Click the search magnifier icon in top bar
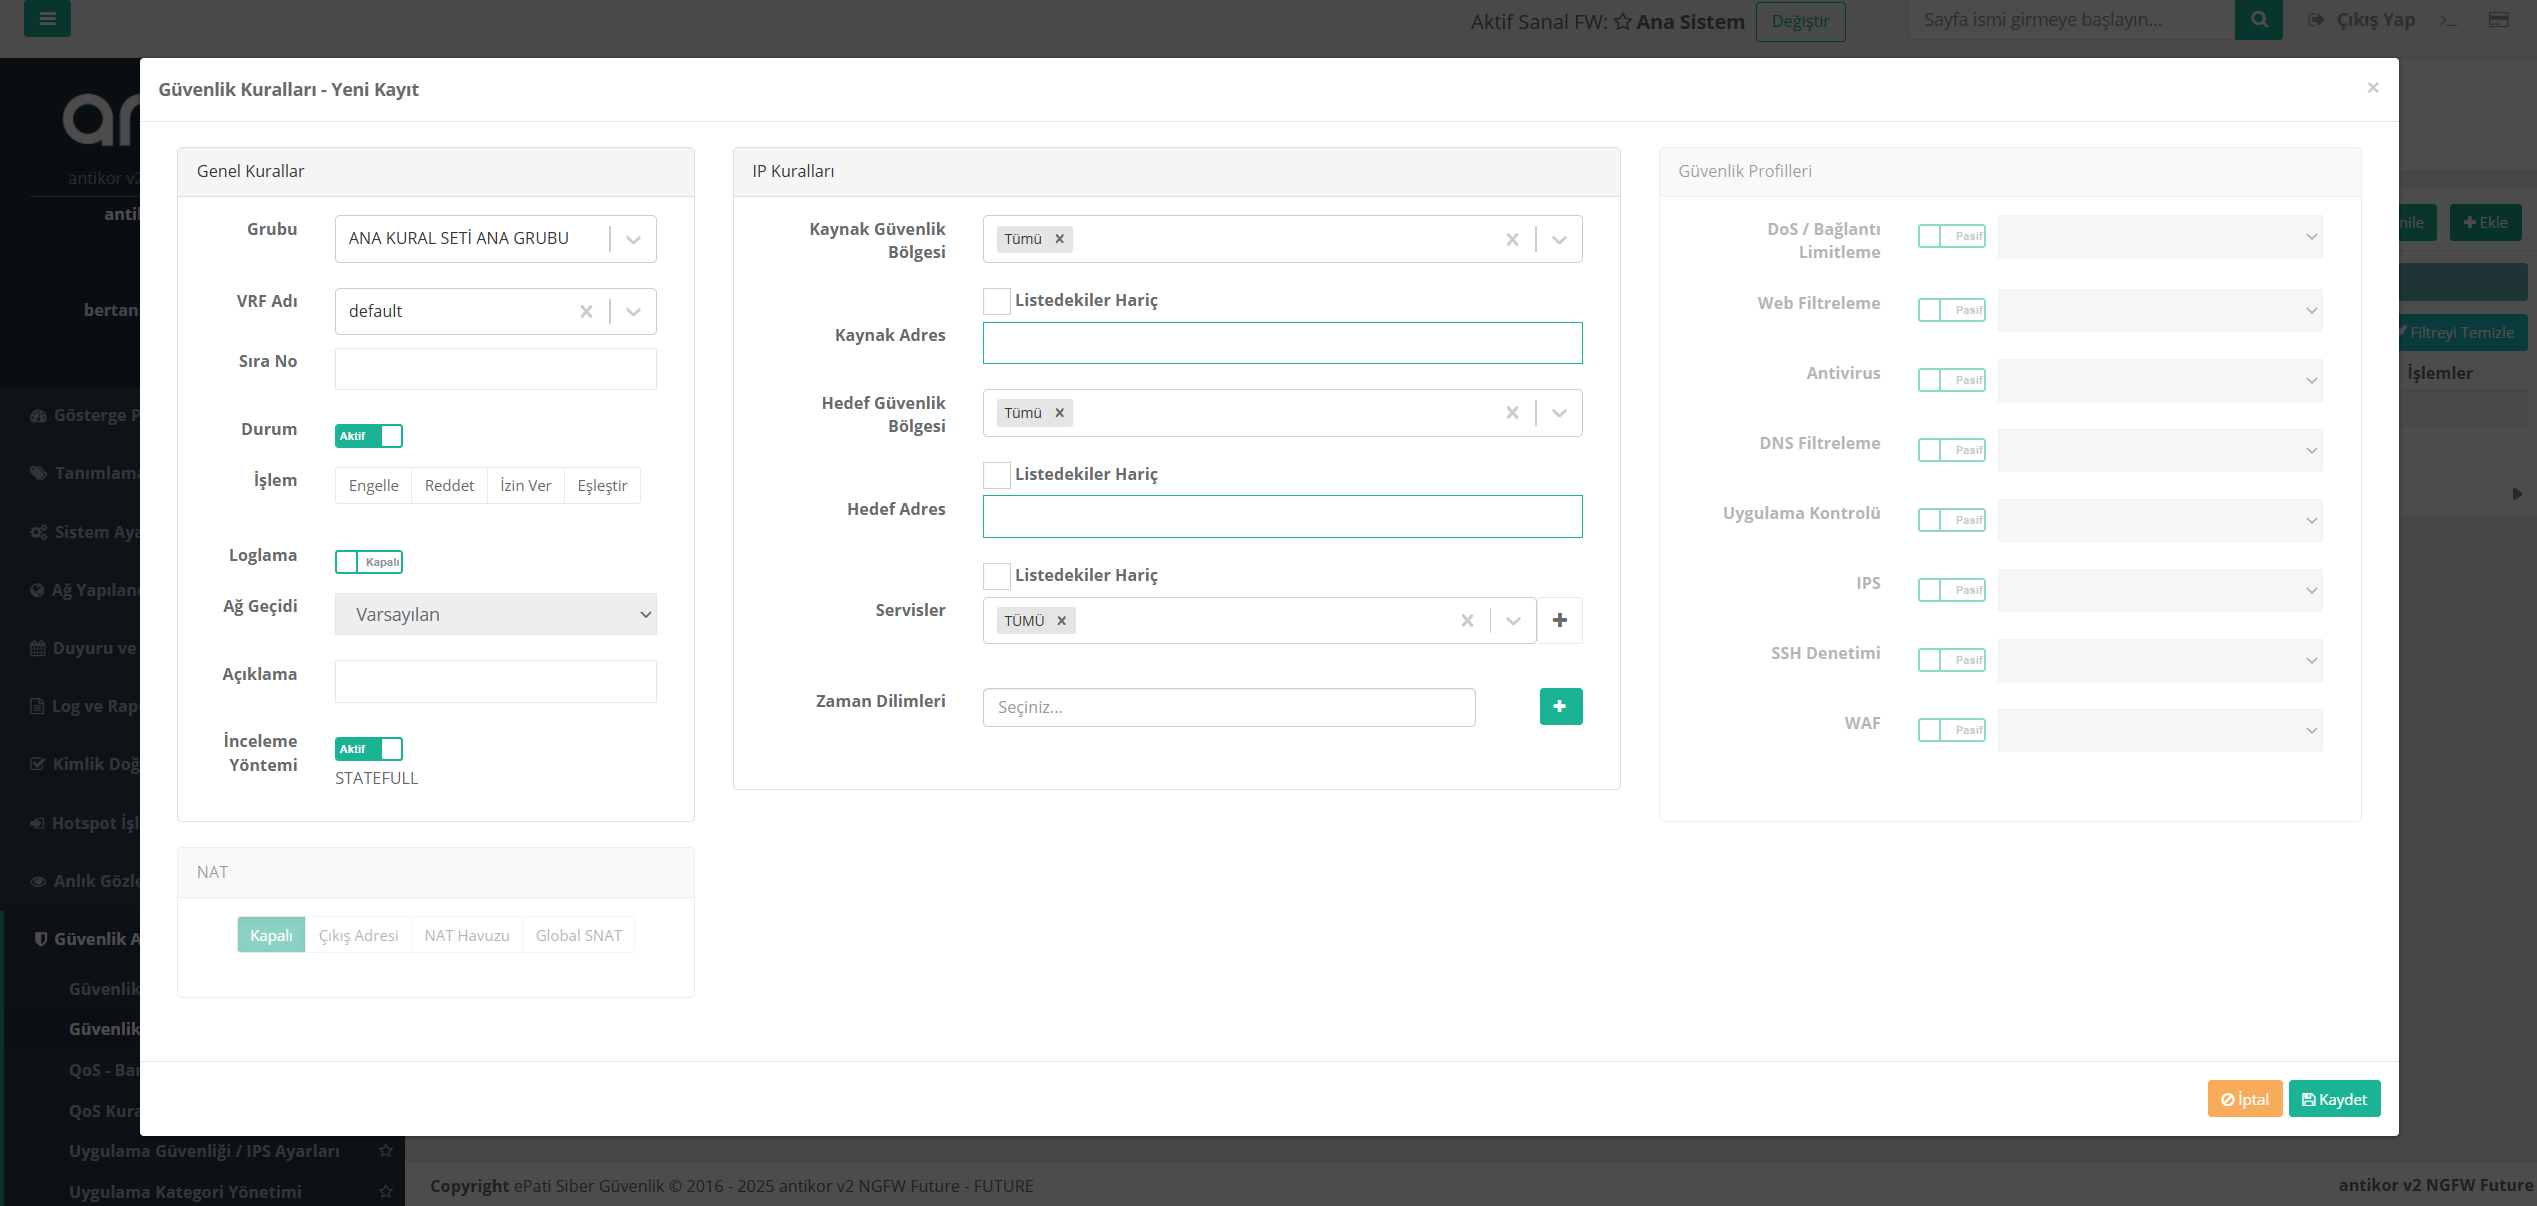 tap(2258, 19)
